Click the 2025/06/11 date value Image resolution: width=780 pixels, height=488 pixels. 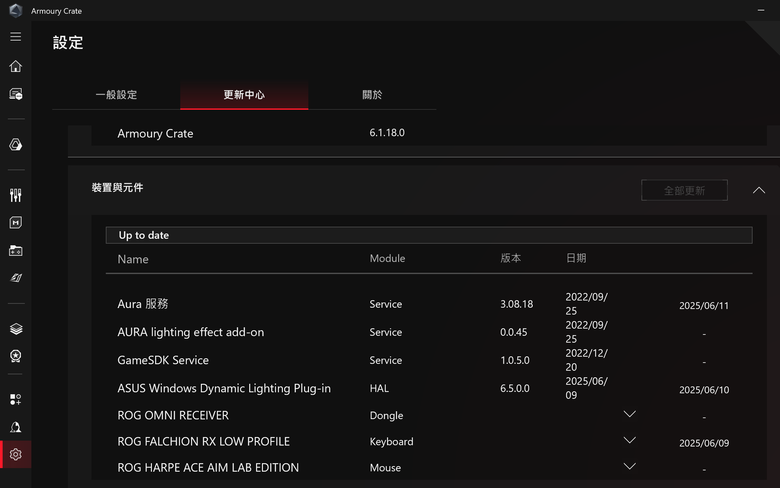coord(704,306)
